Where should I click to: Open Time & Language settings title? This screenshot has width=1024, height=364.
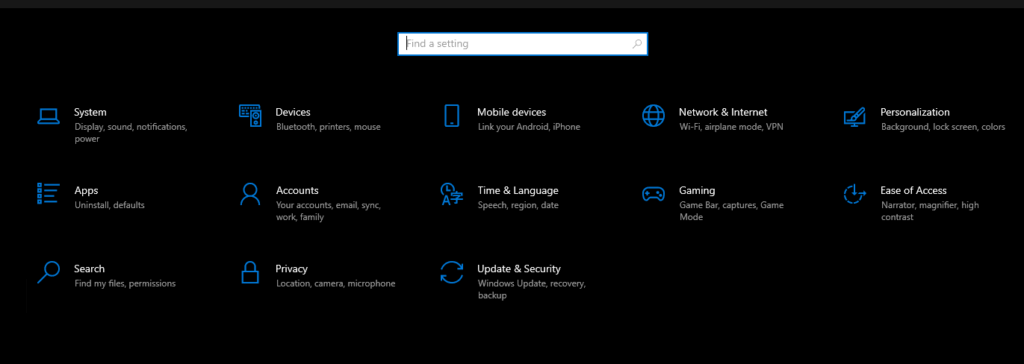[518, 191]
